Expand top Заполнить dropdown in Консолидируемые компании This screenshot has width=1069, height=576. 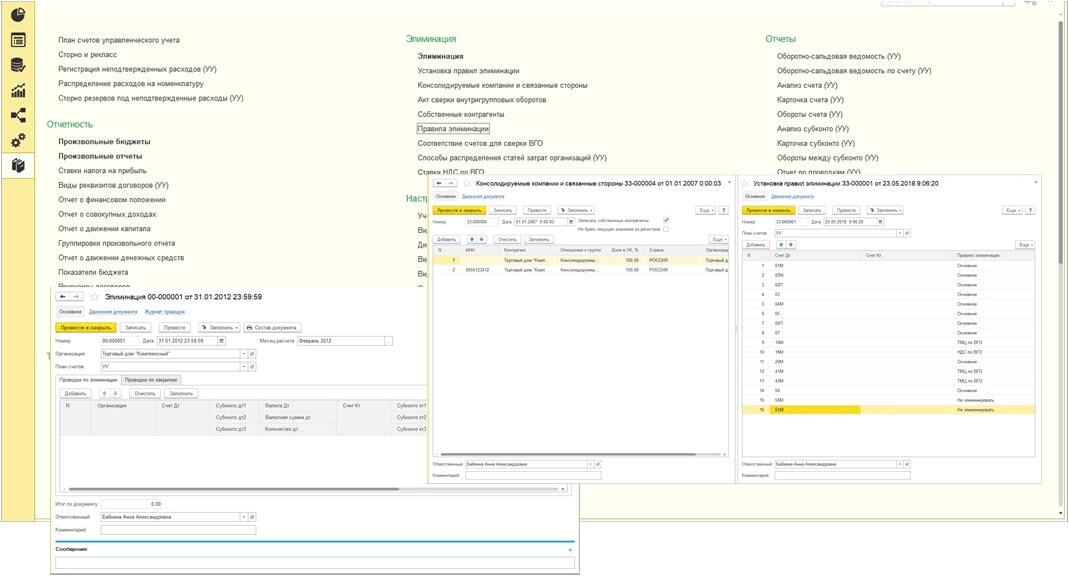point(577,211)
